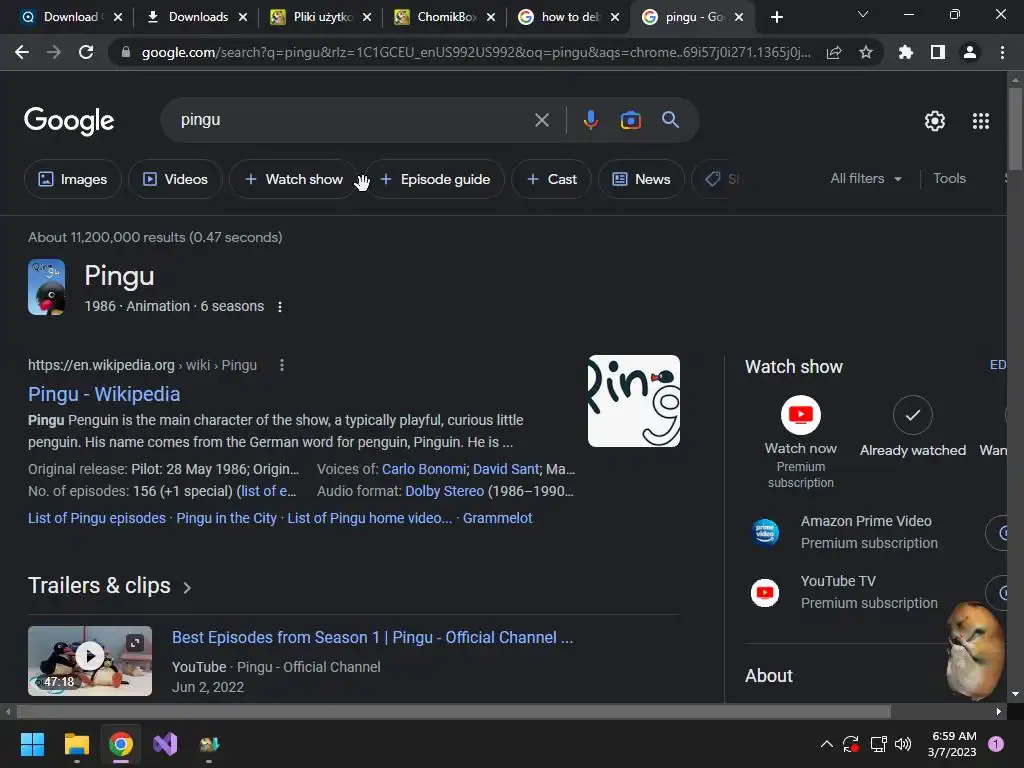The height and width of the screenshot is (768, 1024).
Task: Click the volume icon in system tray
Action: tap(903, 744)
